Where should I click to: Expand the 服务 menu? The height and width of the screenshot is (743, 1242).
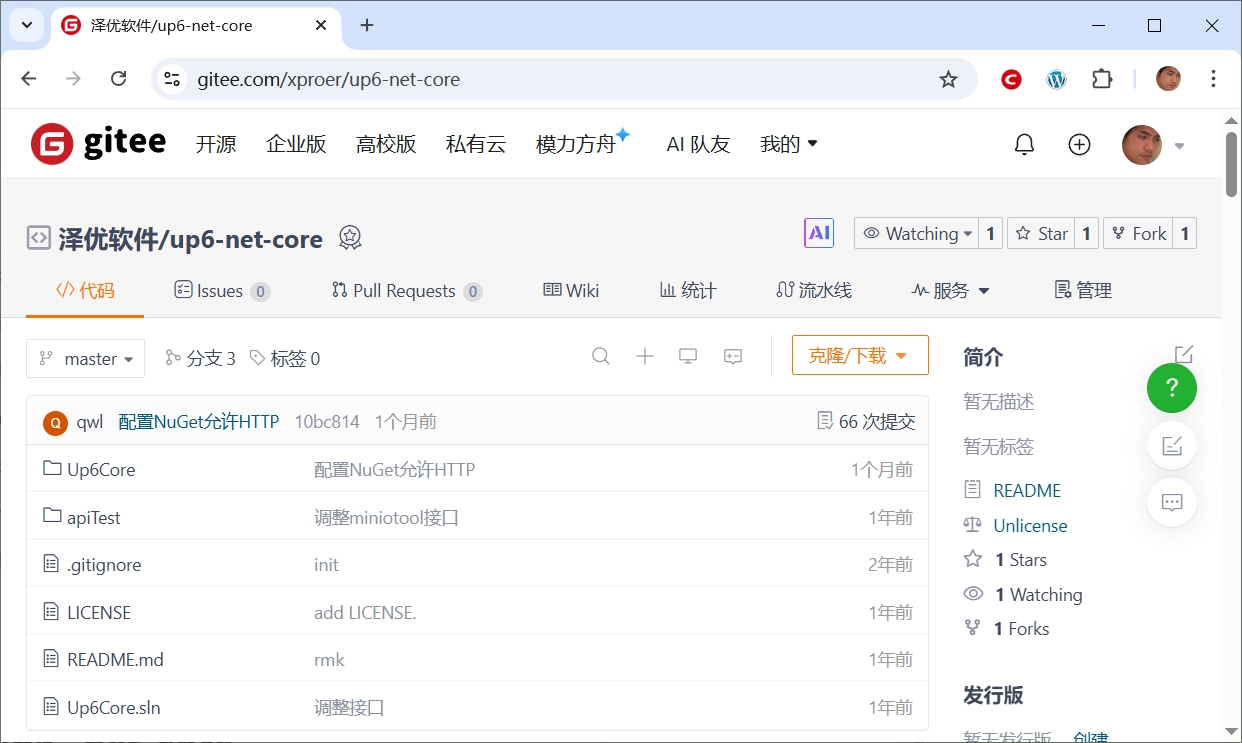[950, 291]
